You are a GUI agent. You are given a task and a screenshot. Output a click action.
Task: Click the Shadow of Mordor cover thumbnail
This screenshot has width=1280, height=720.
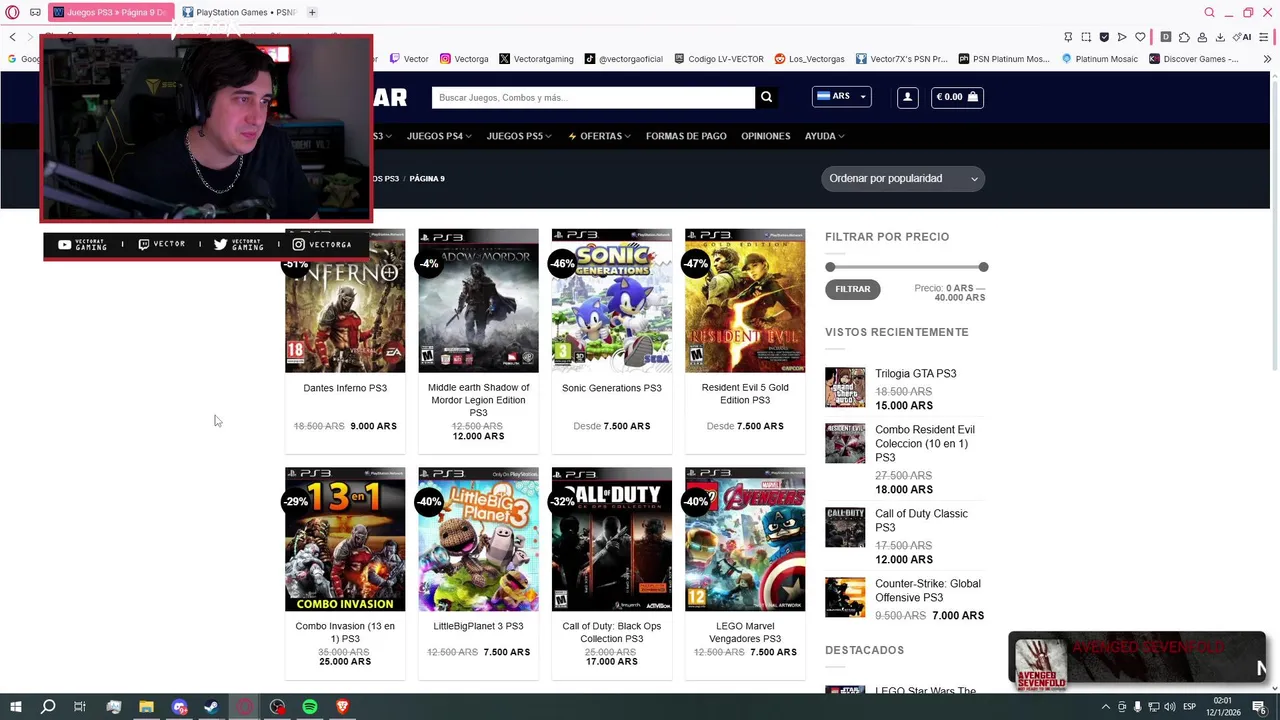click(478, 301)
